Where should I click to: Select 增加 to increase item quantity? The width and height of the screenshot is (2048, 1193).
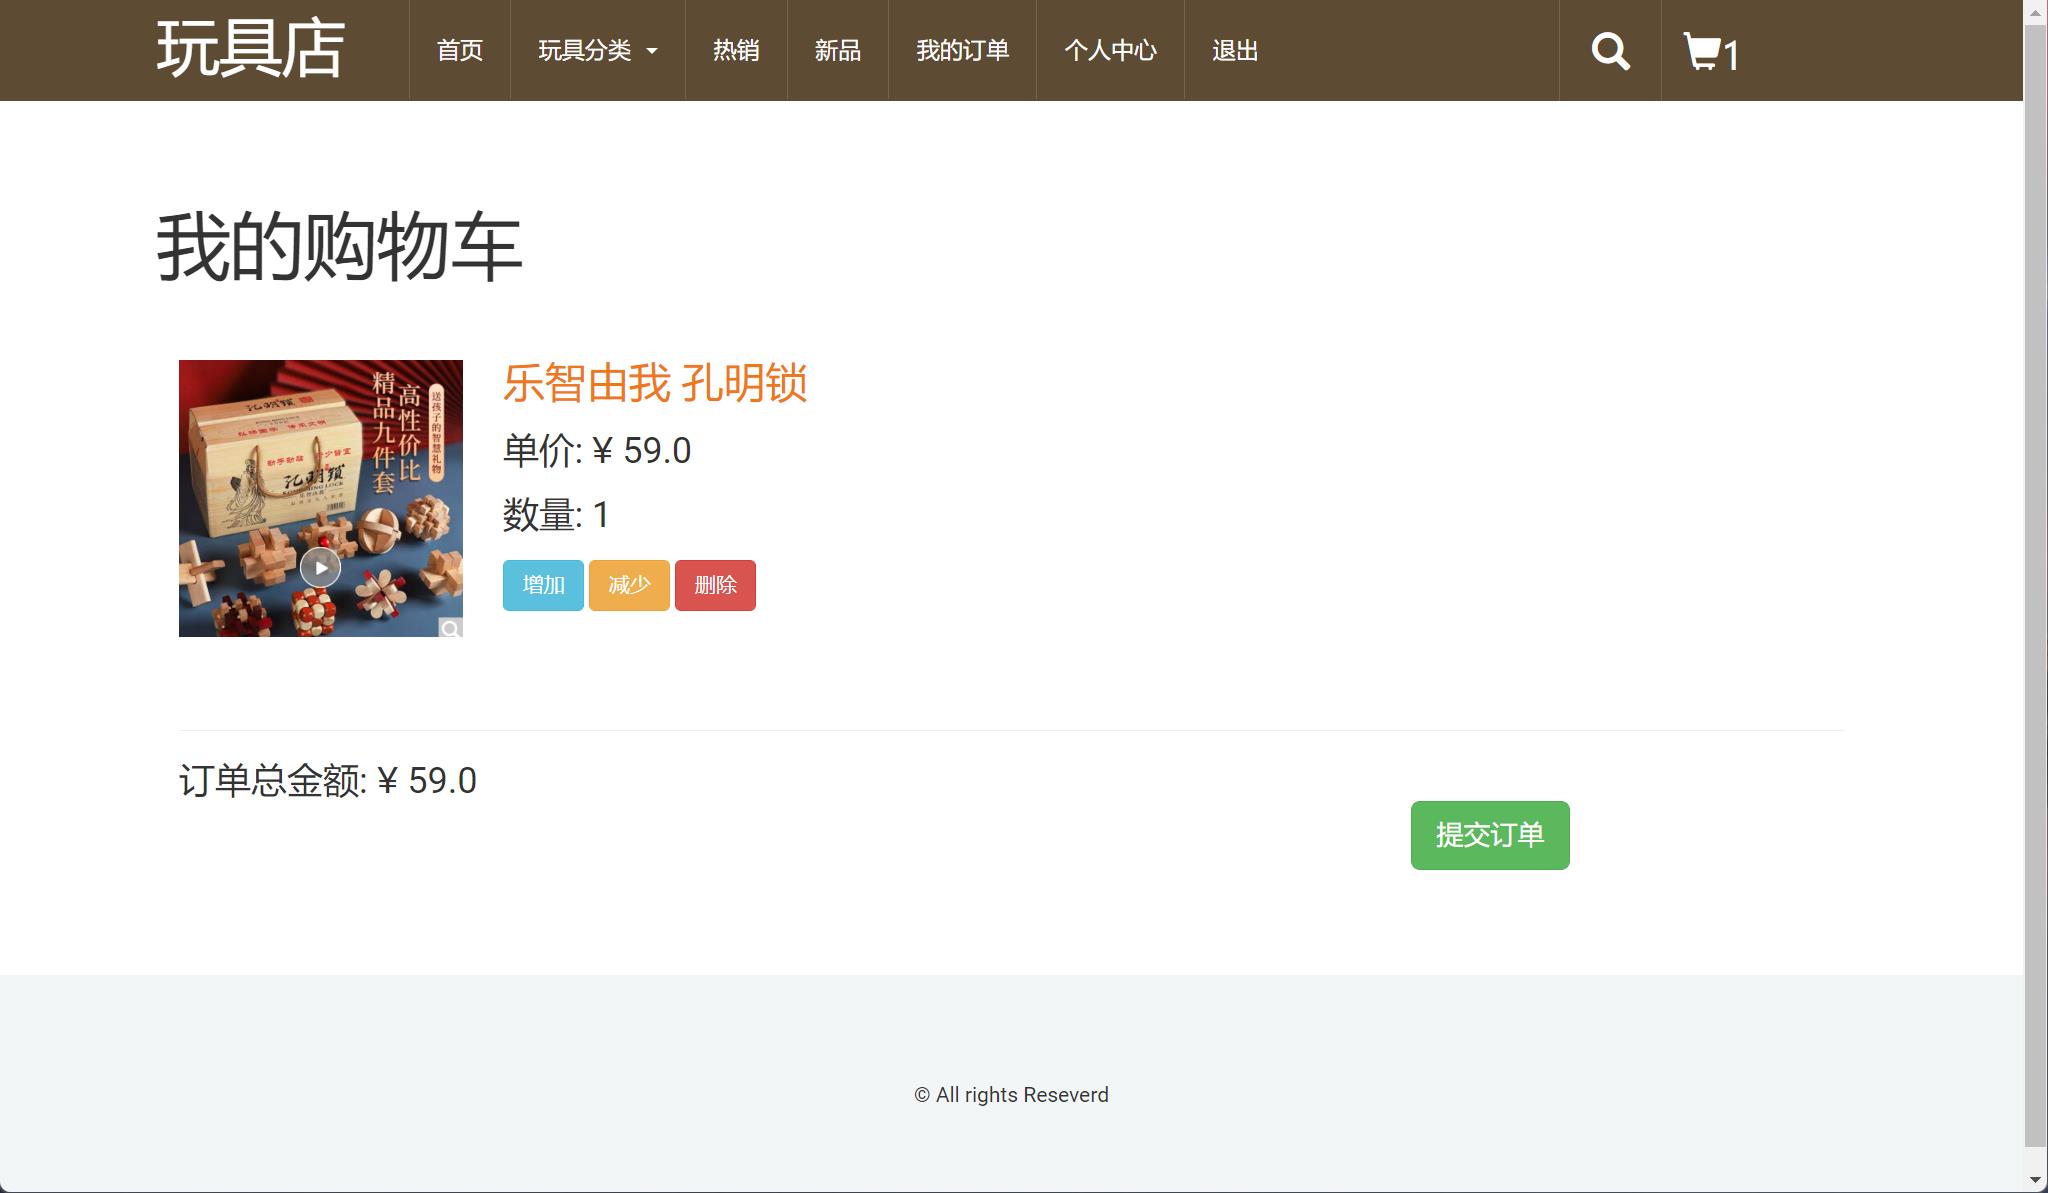(543, 585)
